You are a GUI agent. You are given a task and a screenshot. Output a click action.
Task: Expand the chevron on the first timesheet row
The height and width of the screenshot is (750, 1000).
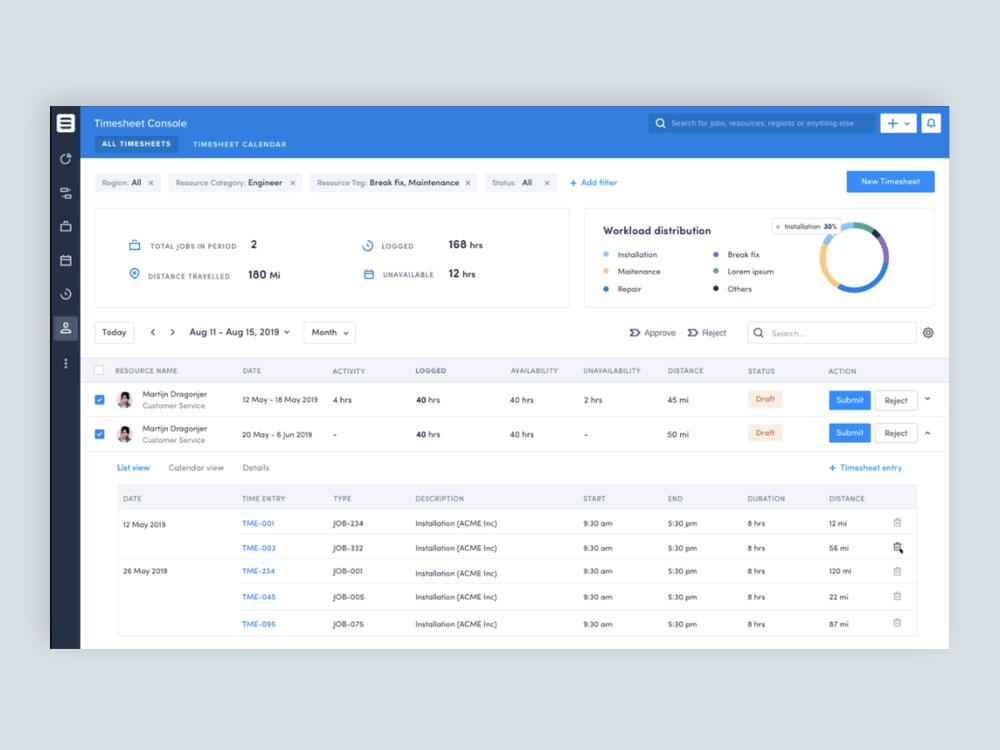[x=928, y=398]
